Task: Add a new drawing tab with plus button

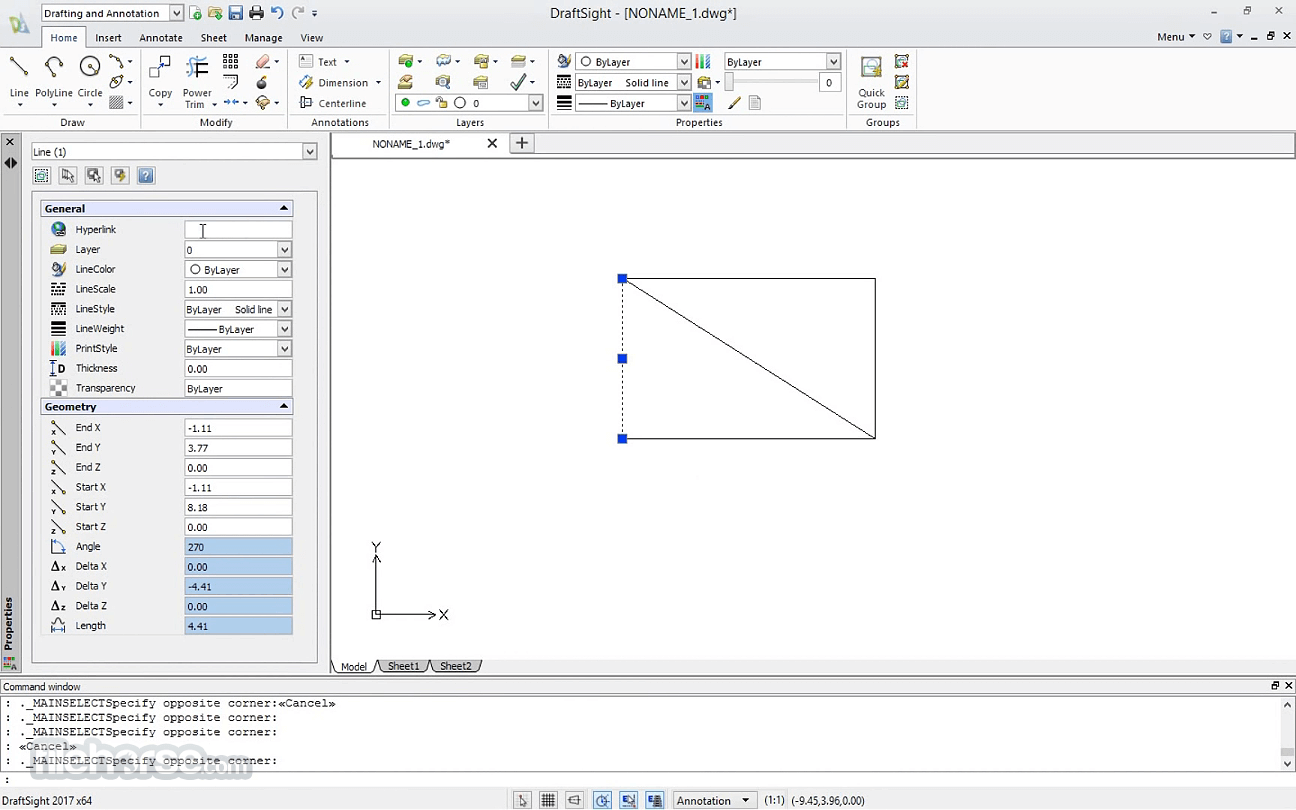Action: point(521,143)
